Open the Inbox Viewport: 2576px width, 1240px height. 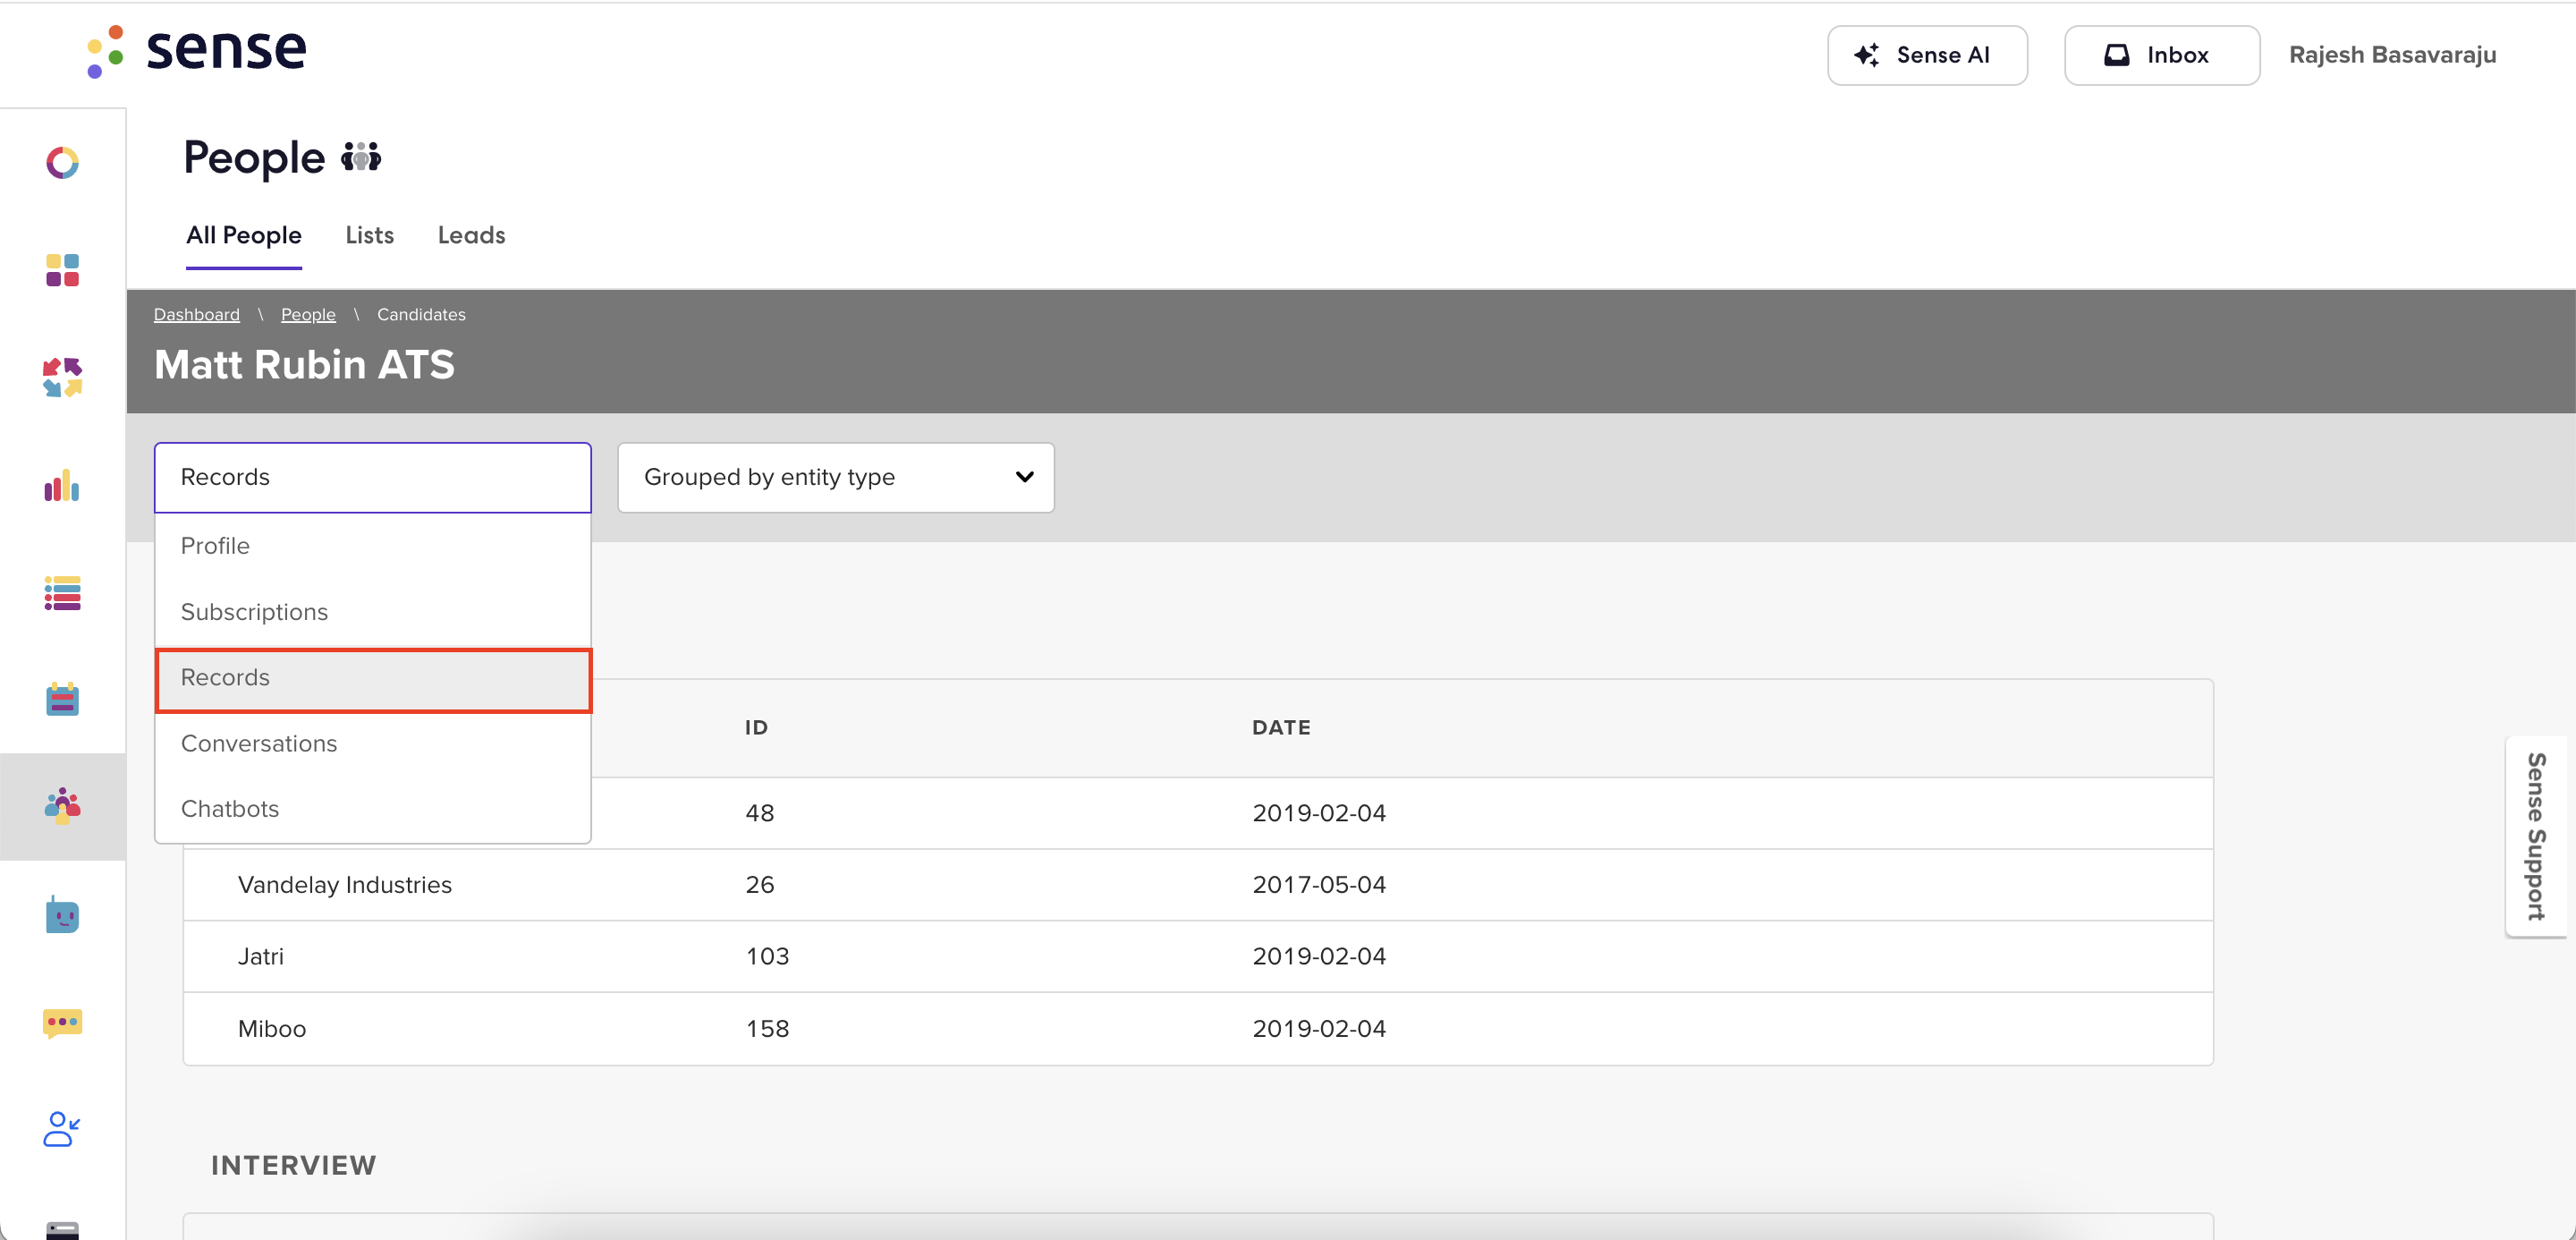click(2162, 55)
